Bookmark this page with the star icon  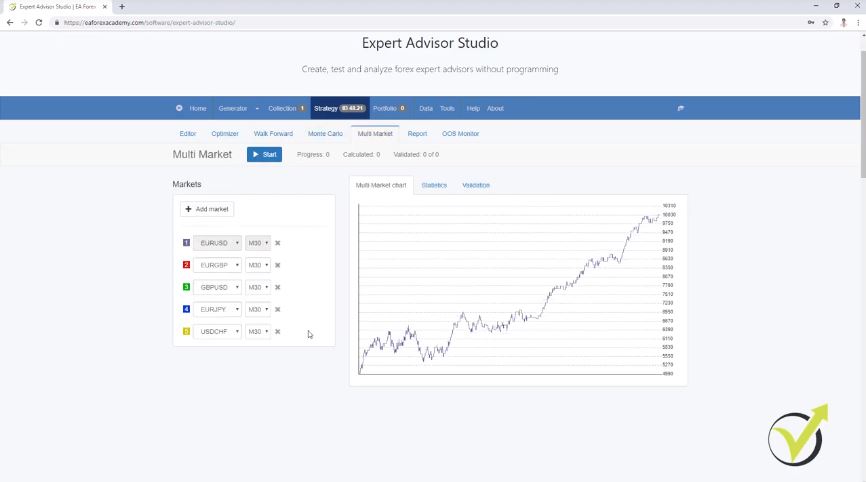point(825,23)
